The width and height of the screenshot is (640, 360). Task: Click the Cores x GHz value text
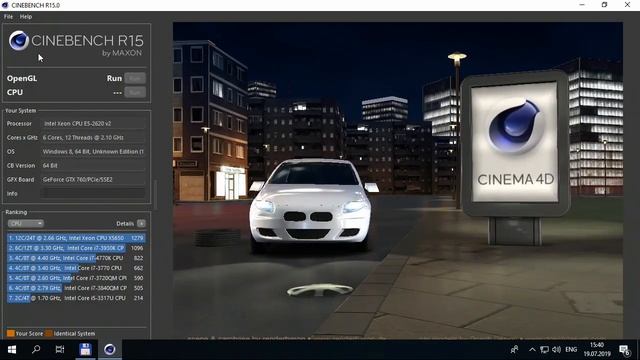pos(83,138)
